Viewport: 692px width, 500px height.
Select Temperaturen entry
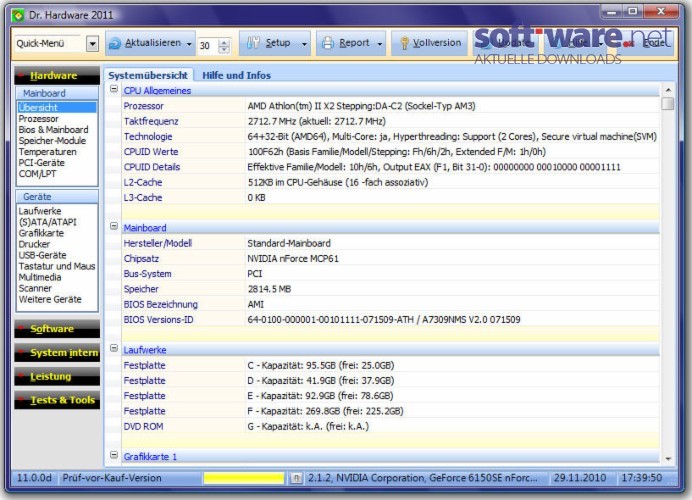point(47,152)
